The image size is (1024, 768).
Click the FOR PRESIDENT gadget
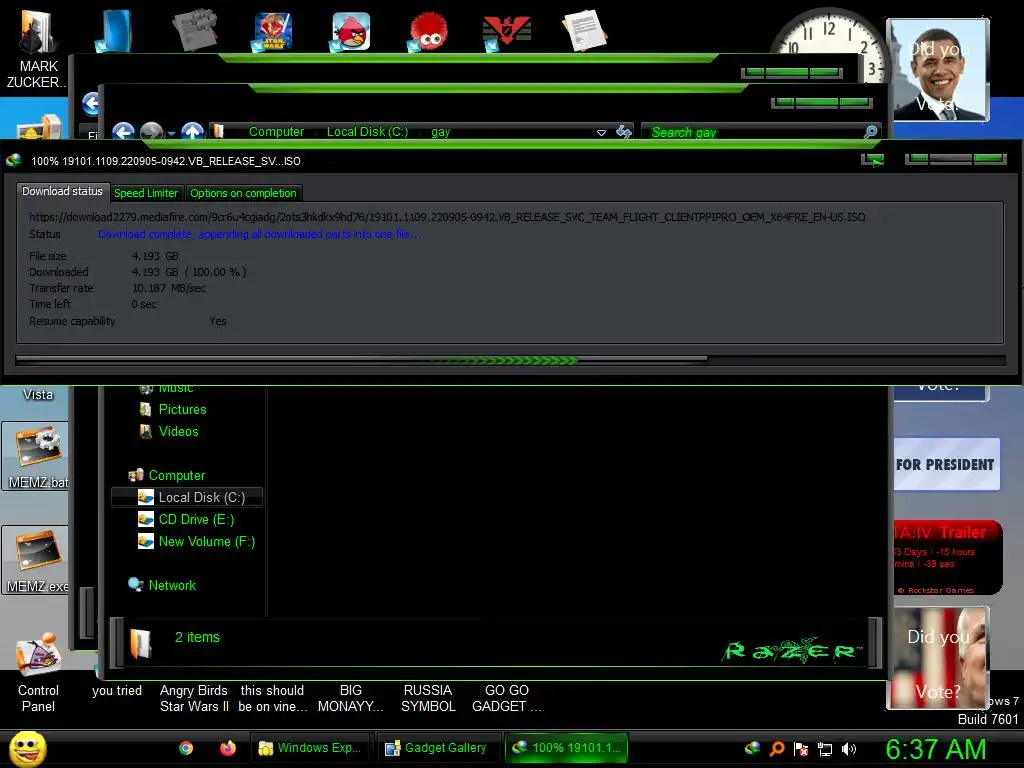[946, 464]
